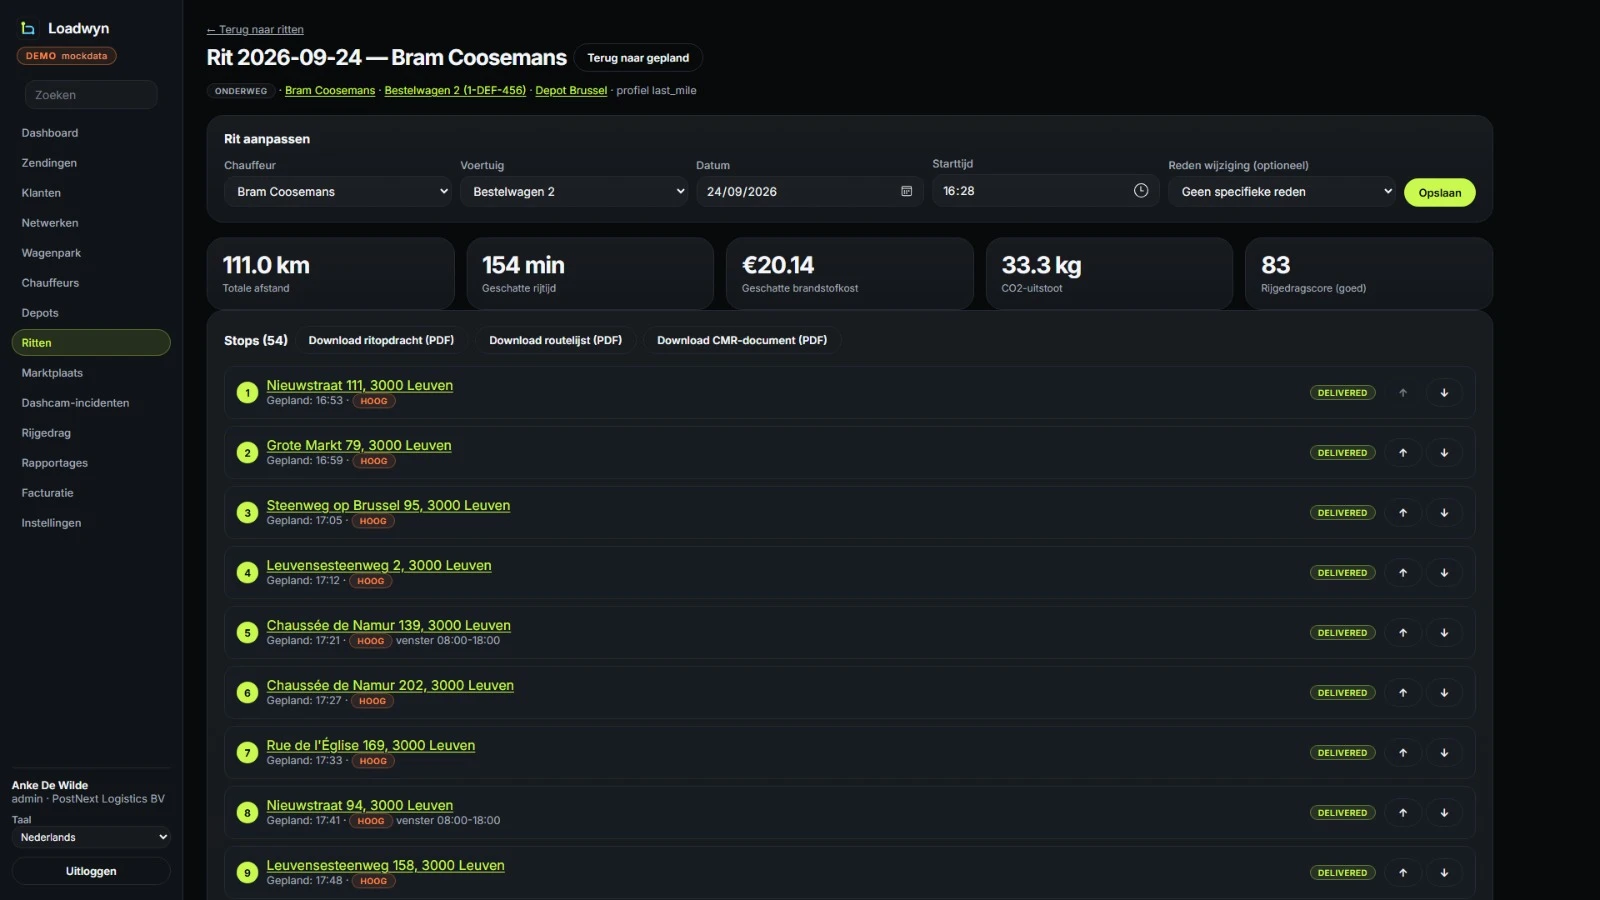Open the time picker clock icon

coord(1141,190)
